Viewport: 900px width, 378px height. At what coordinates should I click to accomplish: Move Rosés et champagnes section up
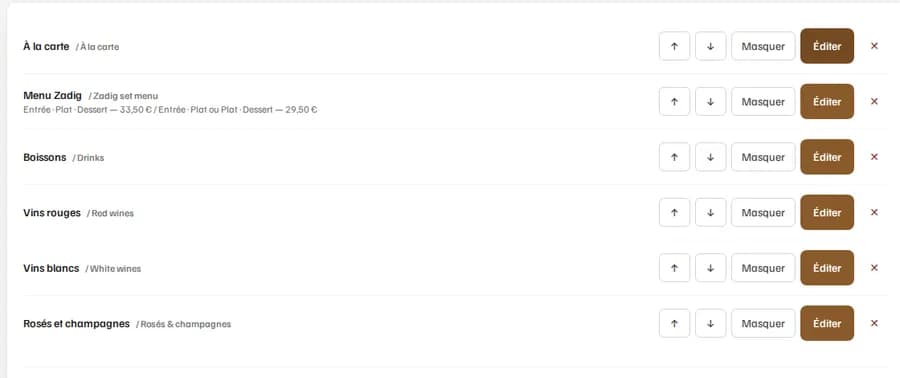(x=674, y=324)
